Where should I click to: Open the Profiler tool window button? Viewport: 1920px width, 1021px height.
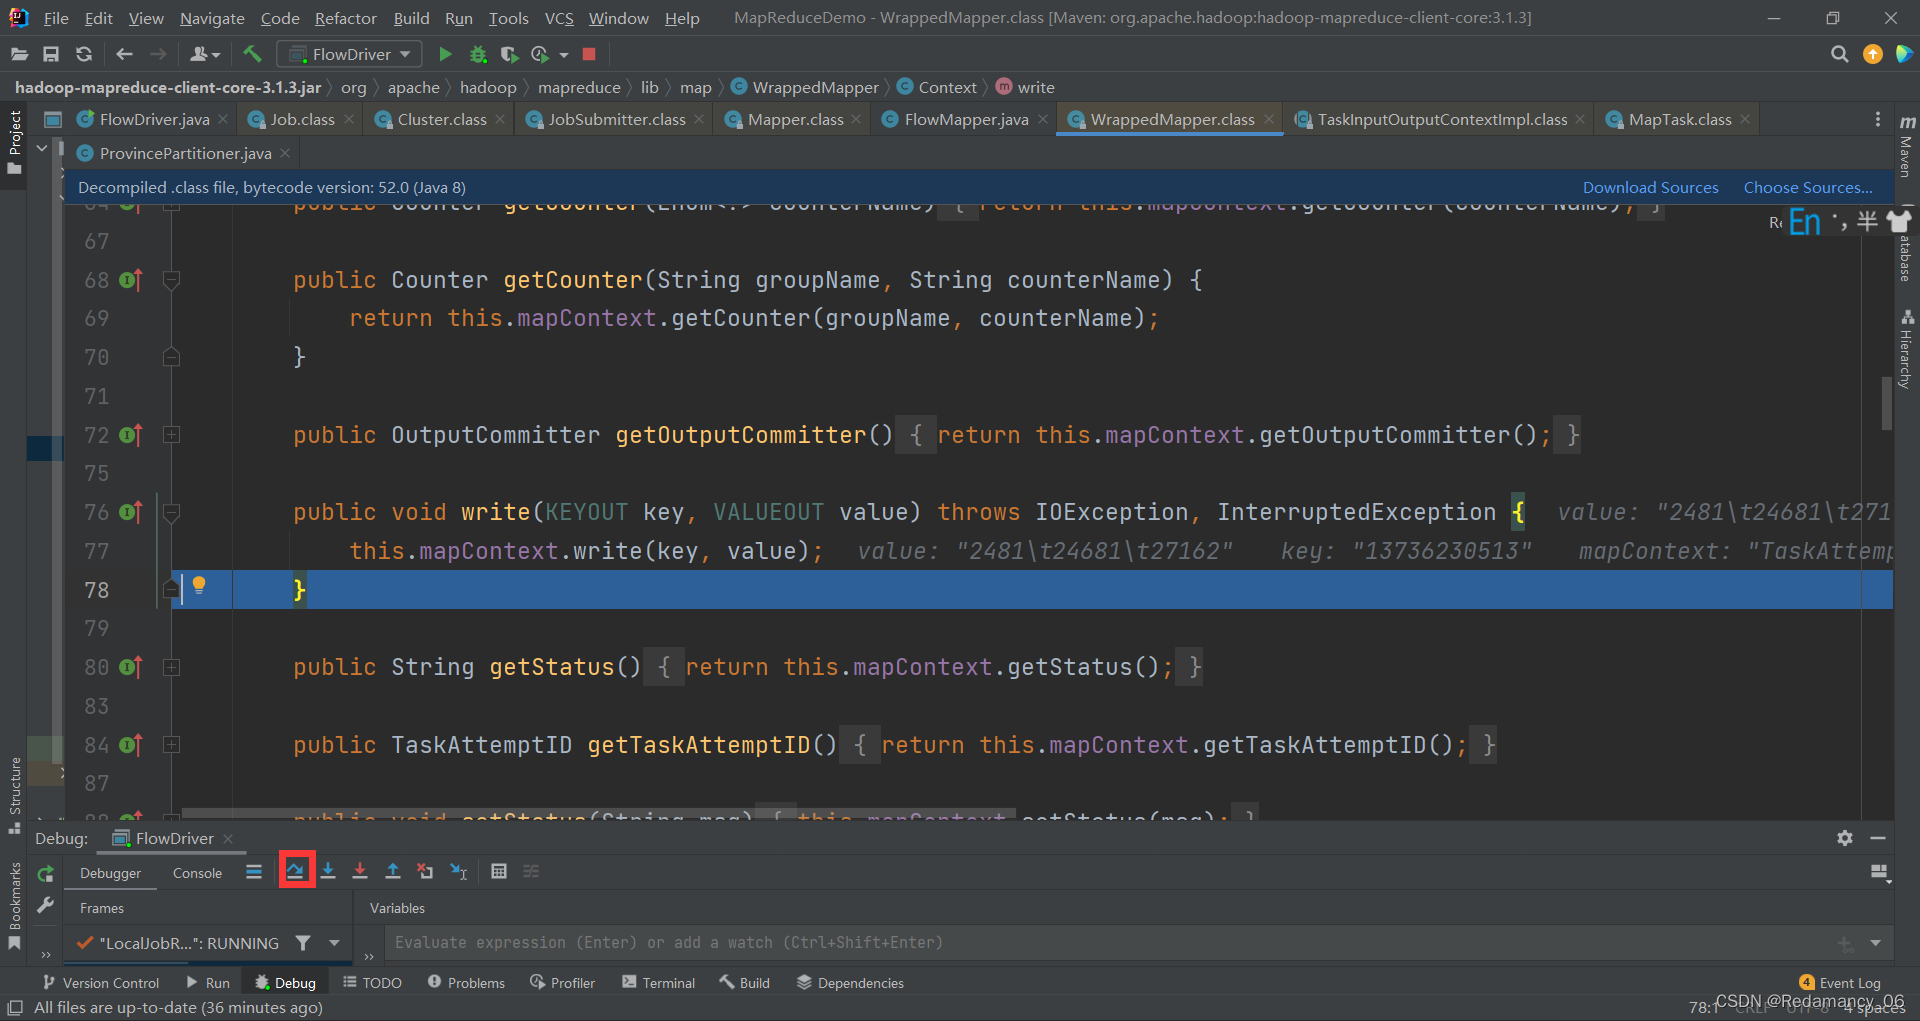562,983
